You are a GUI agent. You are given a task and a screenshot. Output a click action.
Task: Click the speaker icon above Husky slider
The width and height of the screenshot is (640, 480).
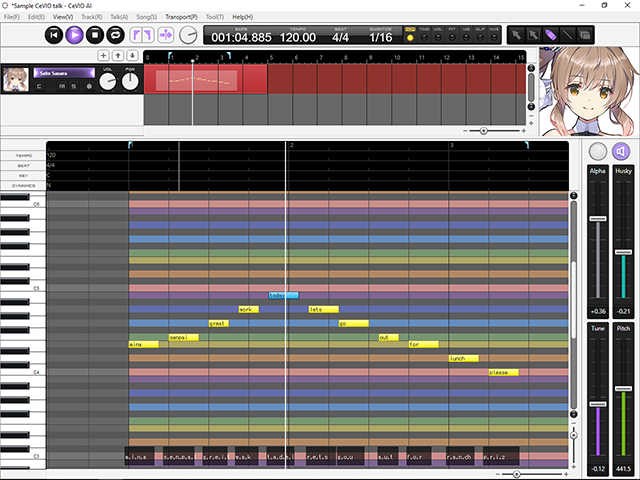[x=622, y=151]
